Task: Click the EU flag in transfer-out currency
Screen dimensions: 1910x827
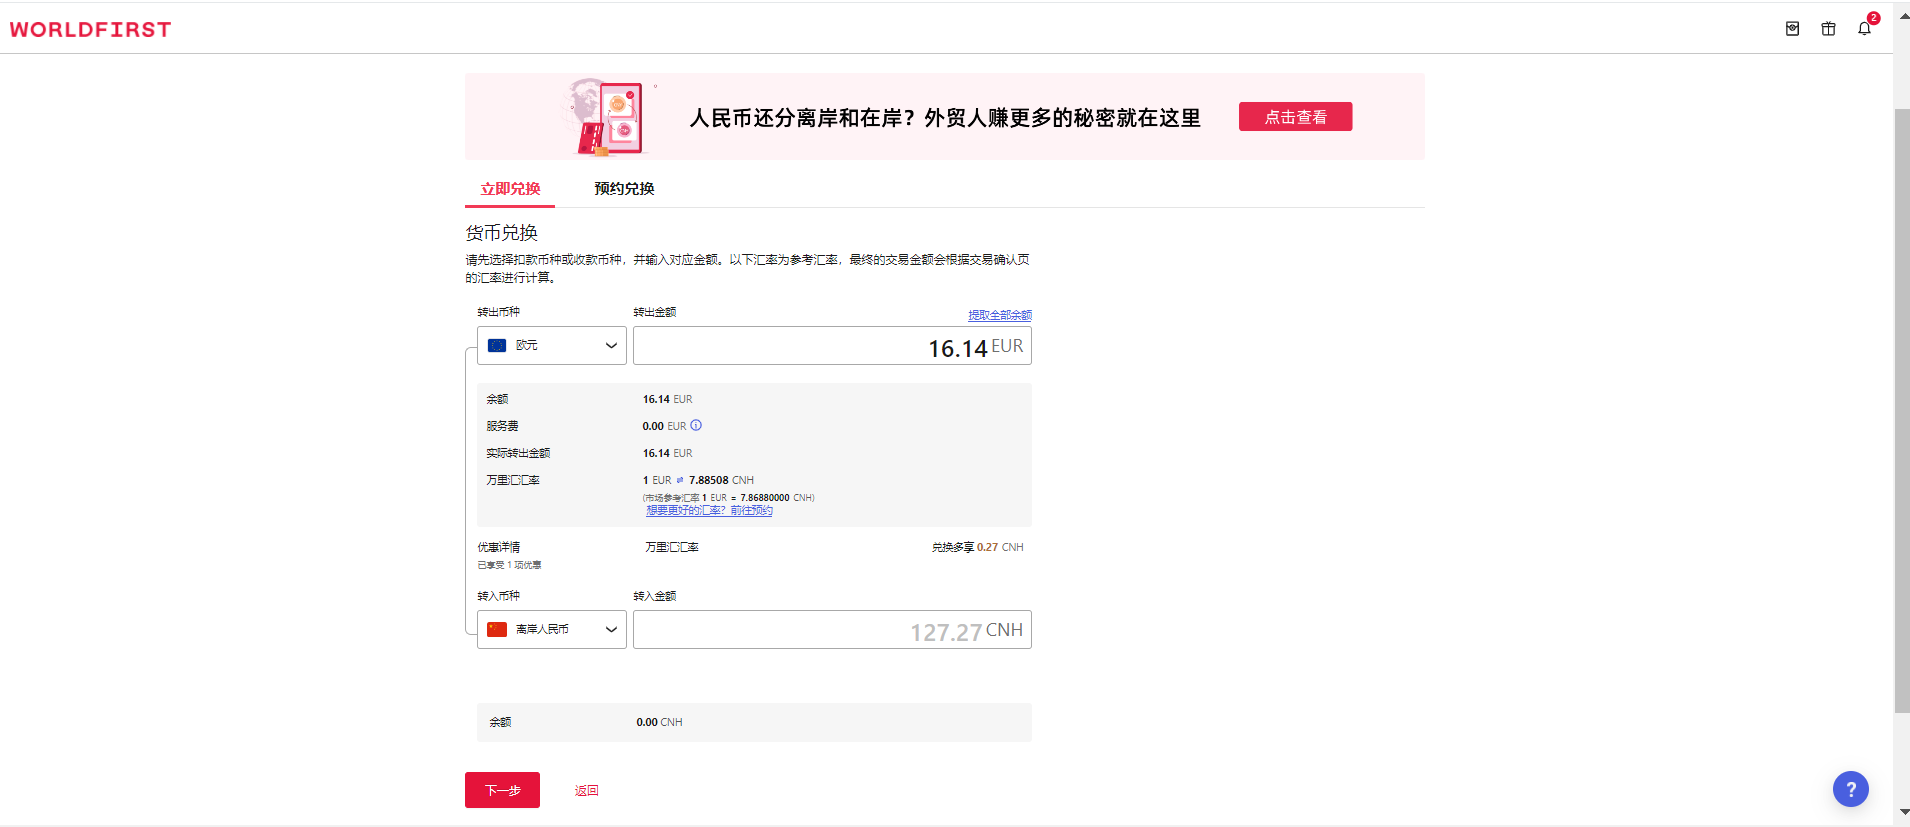Action: [497, 345]
